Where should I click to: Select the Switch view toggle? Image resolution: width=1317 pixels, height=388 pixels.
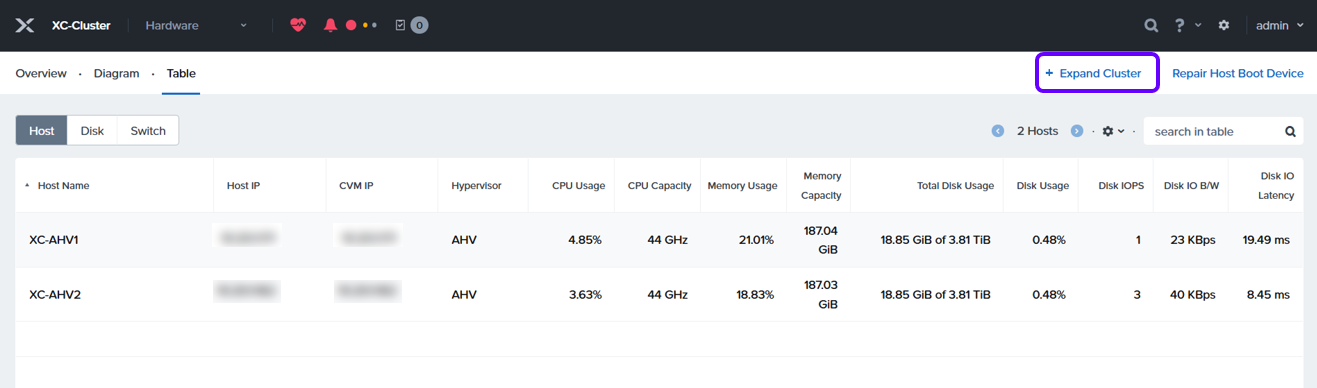pos(148,131)
